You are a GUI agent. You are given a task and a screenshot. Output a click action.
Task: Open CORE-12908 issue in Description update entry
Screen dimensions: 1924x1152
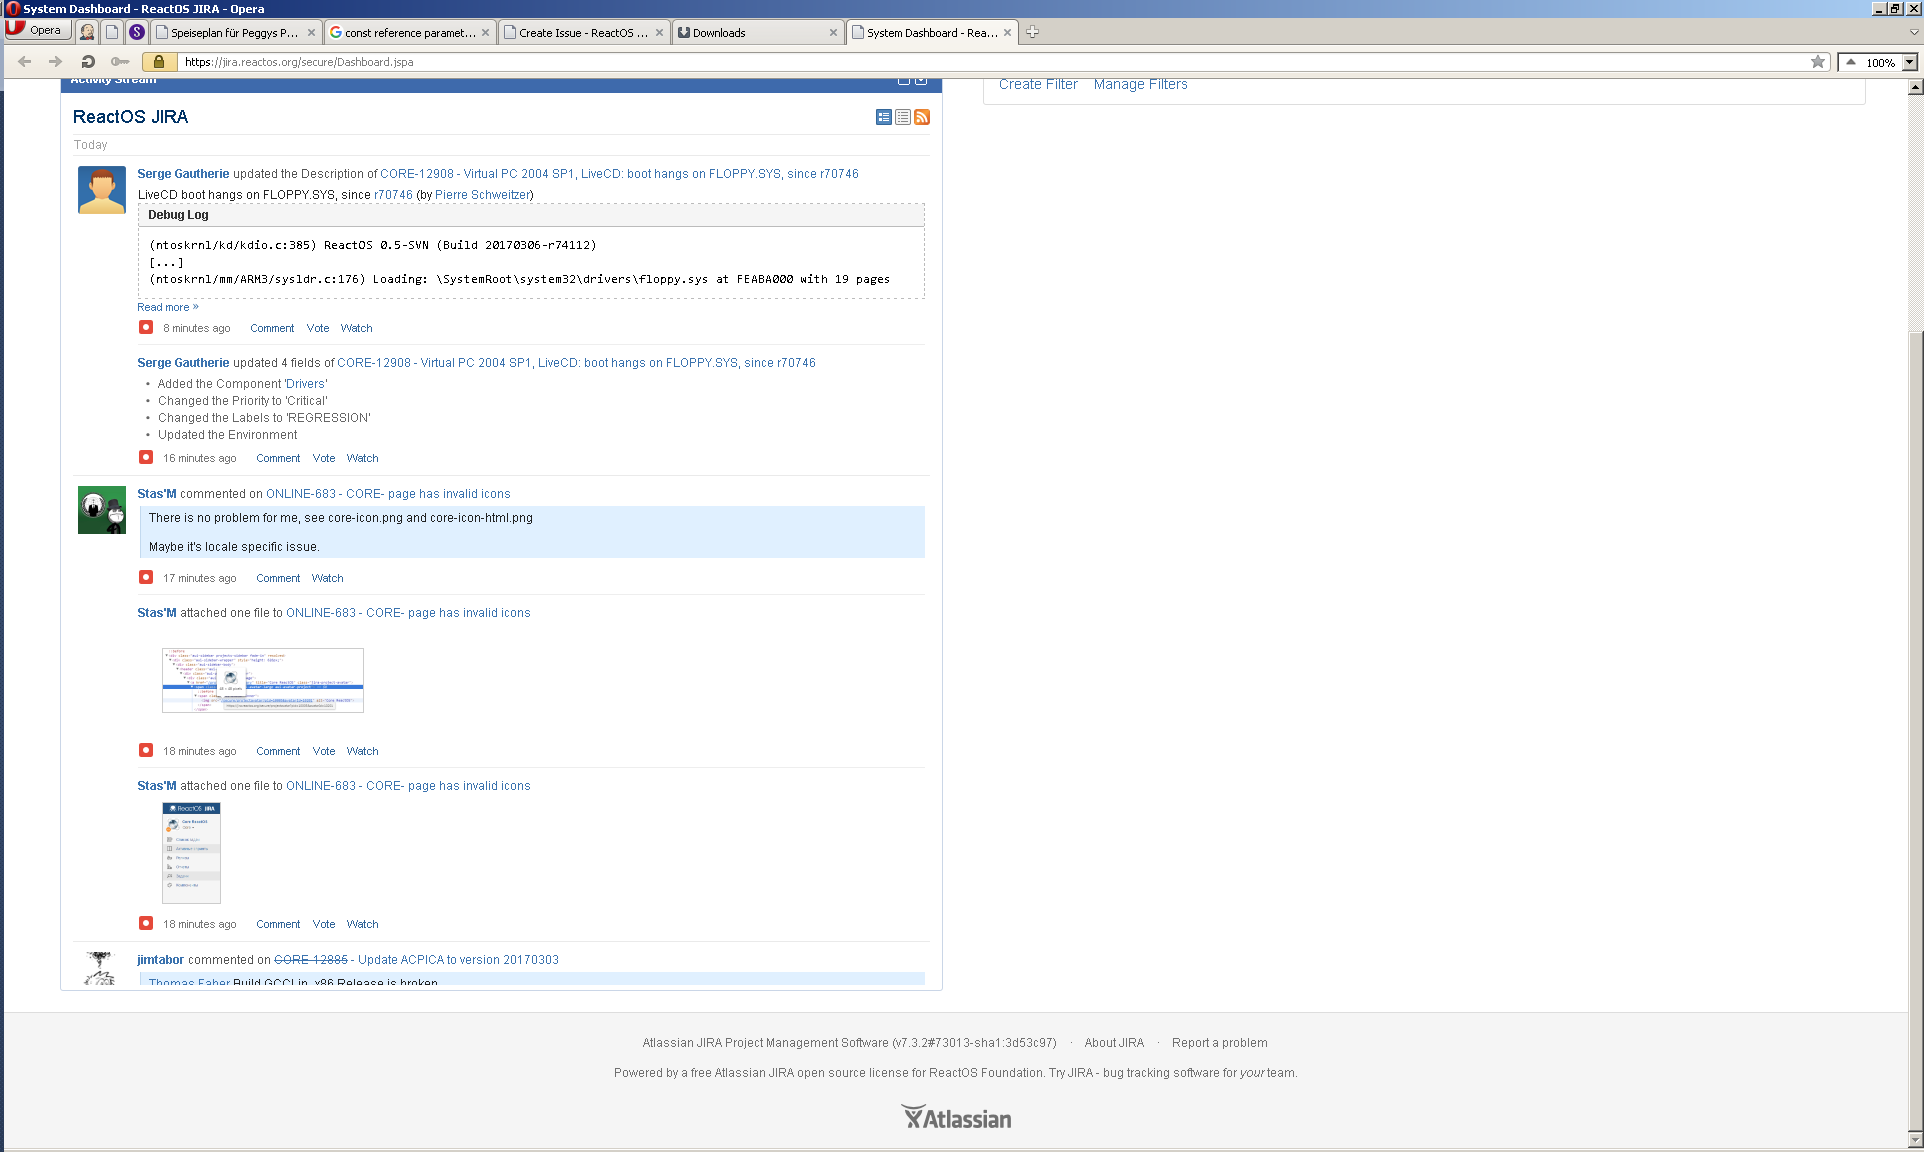[619, 174]
